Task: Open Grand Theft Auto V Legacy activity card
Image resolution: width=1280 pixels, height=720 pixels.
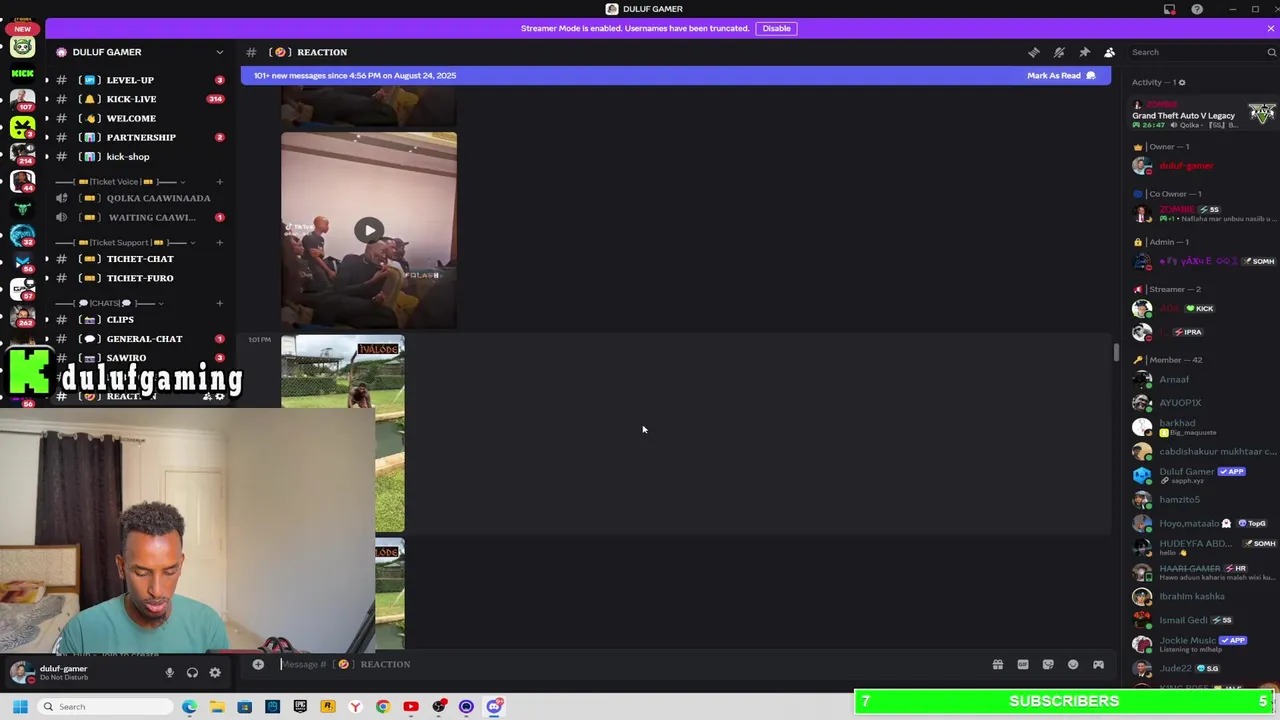Action: coord(1202,114)
